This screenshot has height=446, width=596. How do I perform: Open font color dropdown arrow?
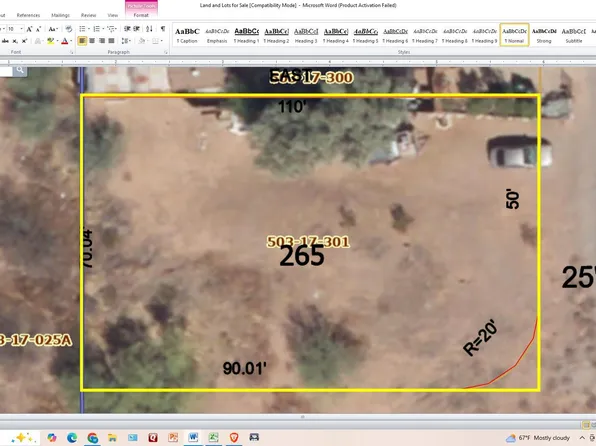(x=71, y=41)
